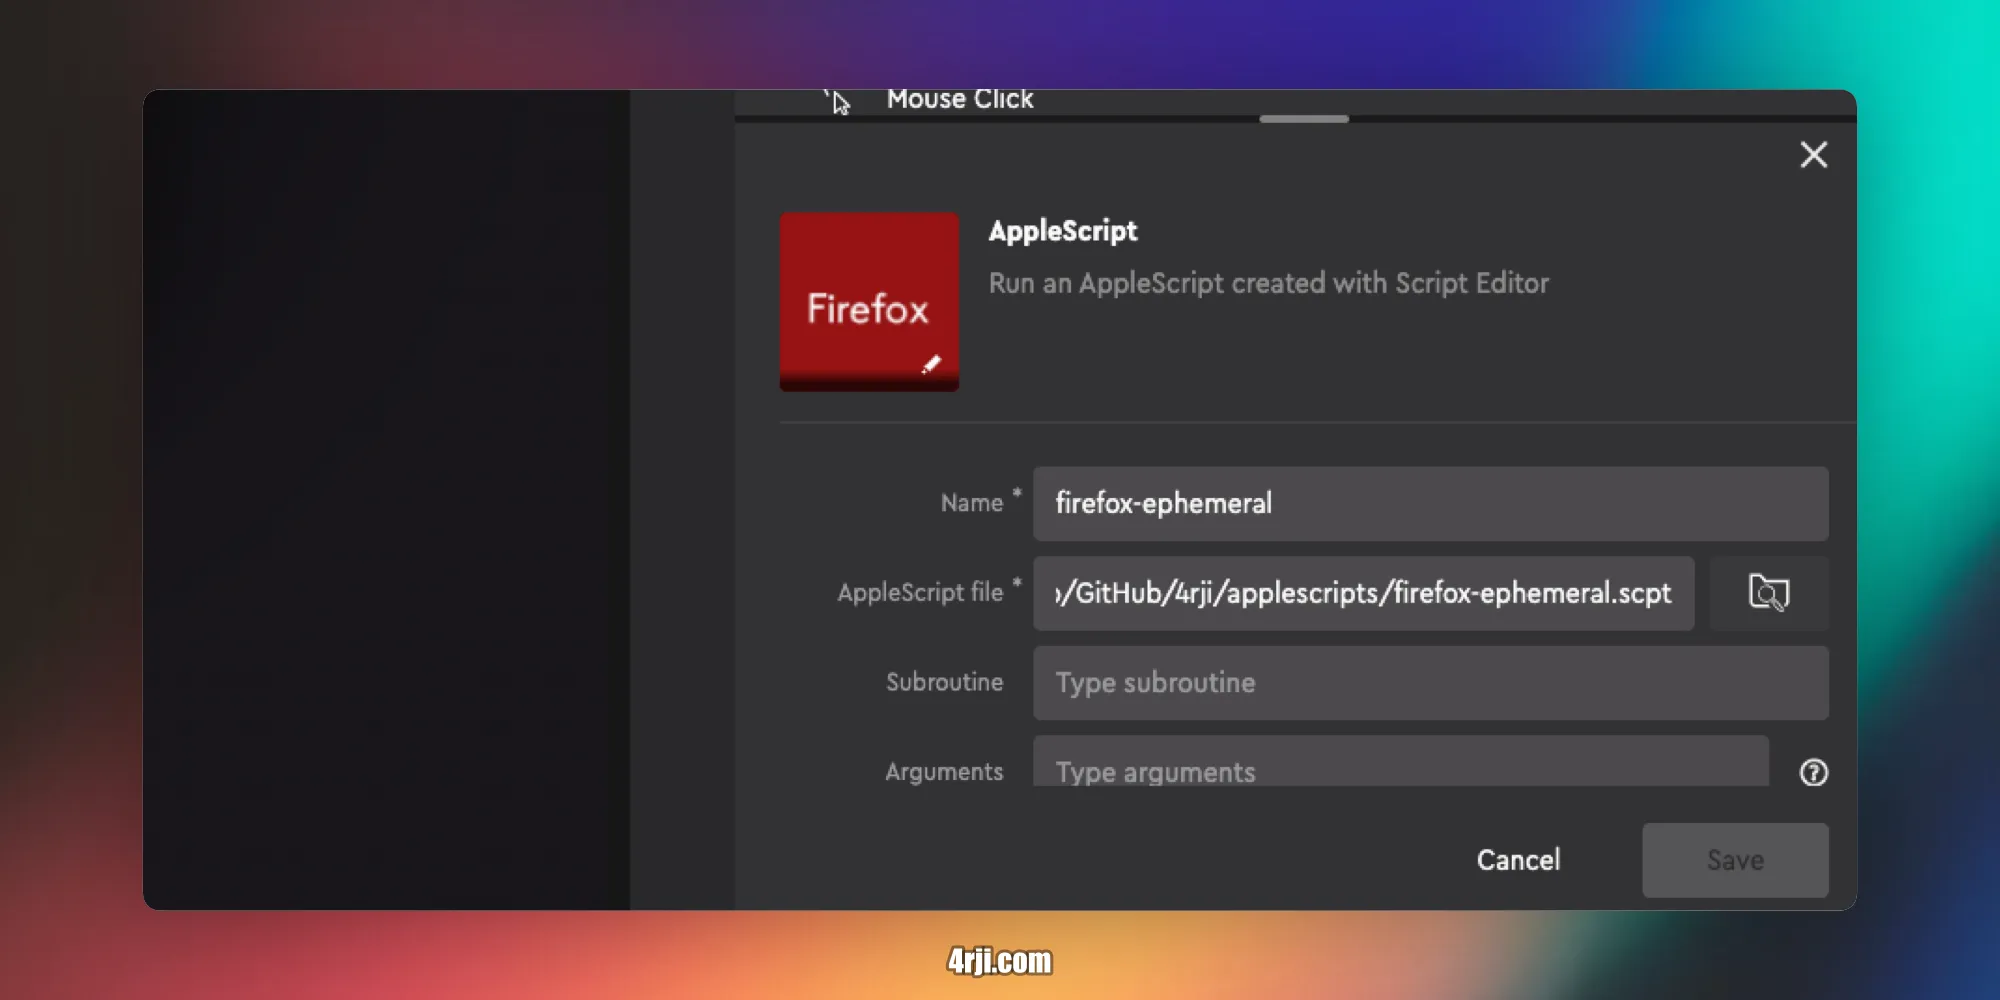Open the file browser for AppleScript file
2000x1000 pixels.
click(x=1768, y=593)
